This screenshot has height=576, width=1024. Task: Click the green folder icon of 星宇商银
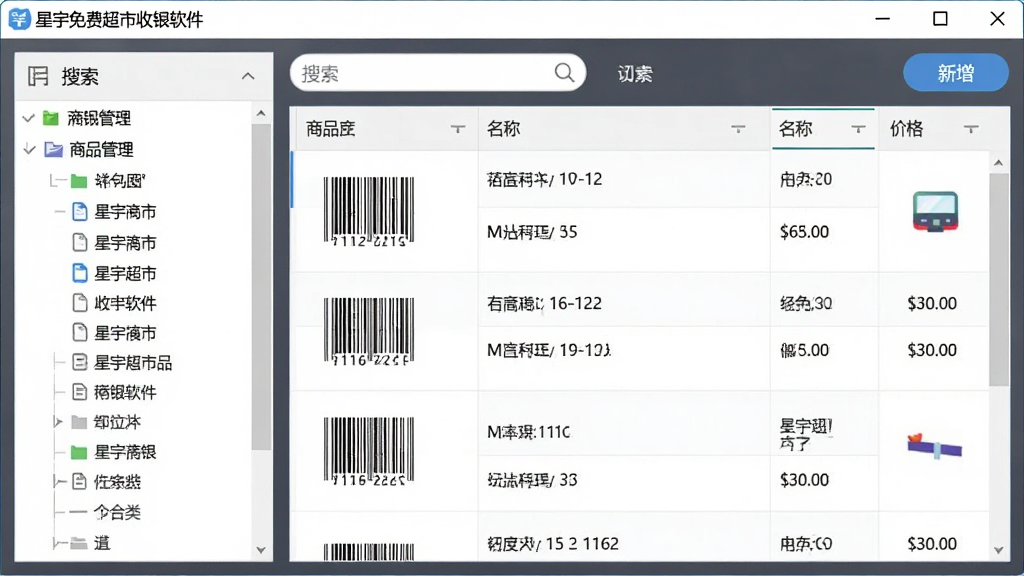[x=79, y=452]
